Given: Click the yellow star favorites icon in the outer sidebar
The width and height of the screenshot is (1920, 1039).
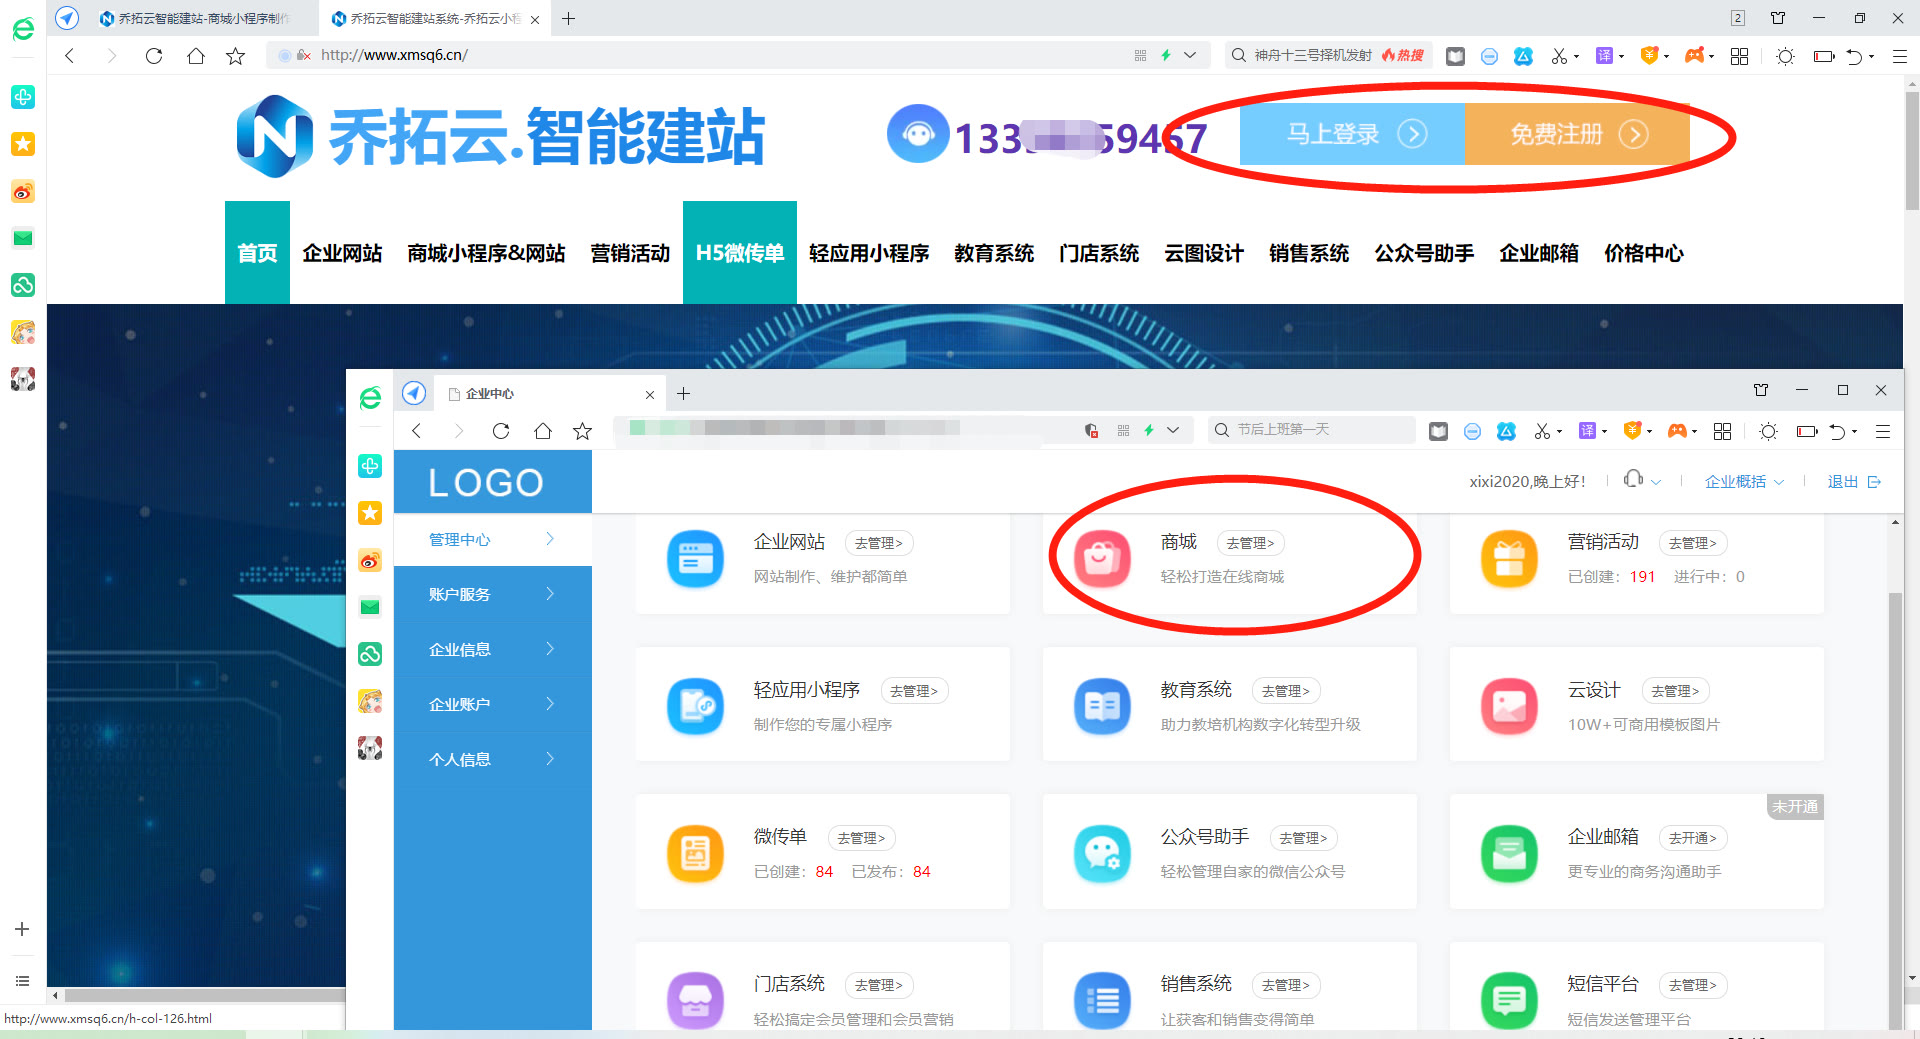Looking at the screenshot, I should (23, 144).
